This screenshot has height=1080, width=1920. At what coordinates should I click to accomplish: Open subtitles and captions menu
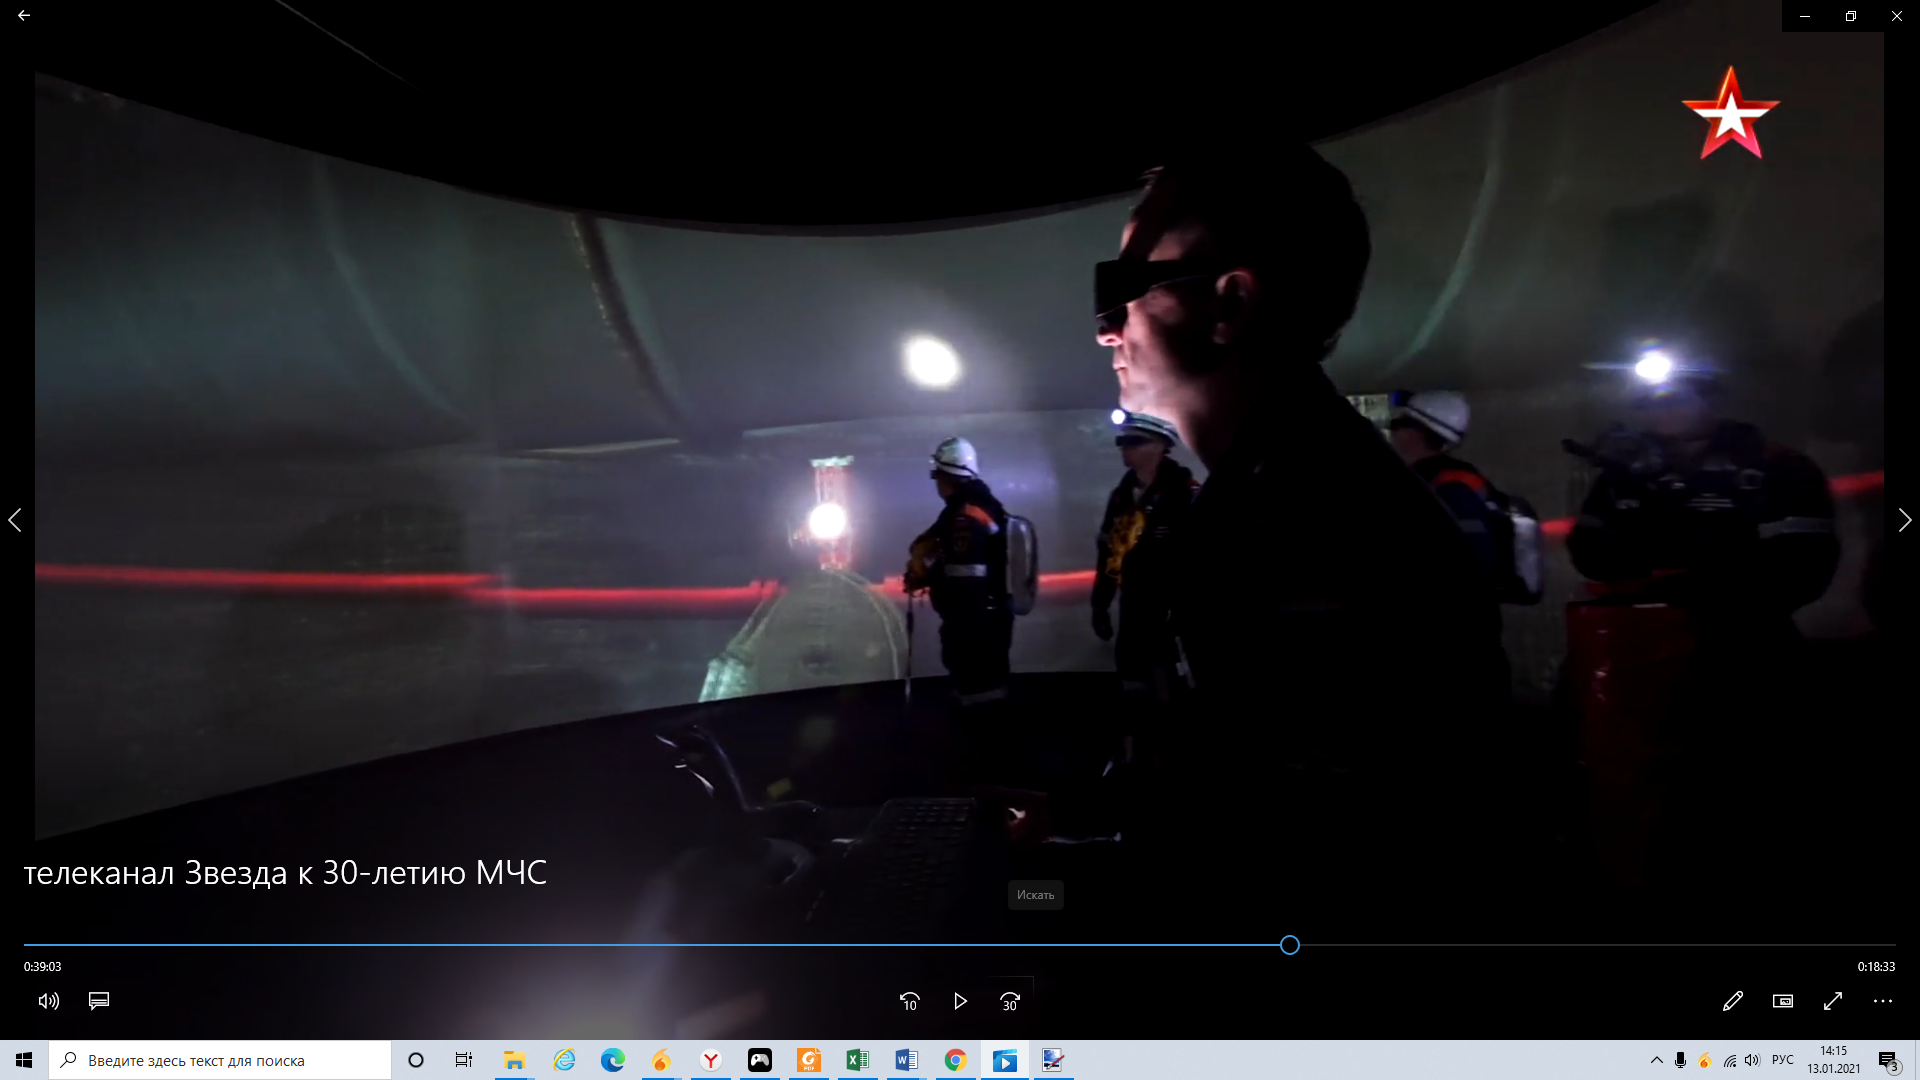coord(99,1001)
